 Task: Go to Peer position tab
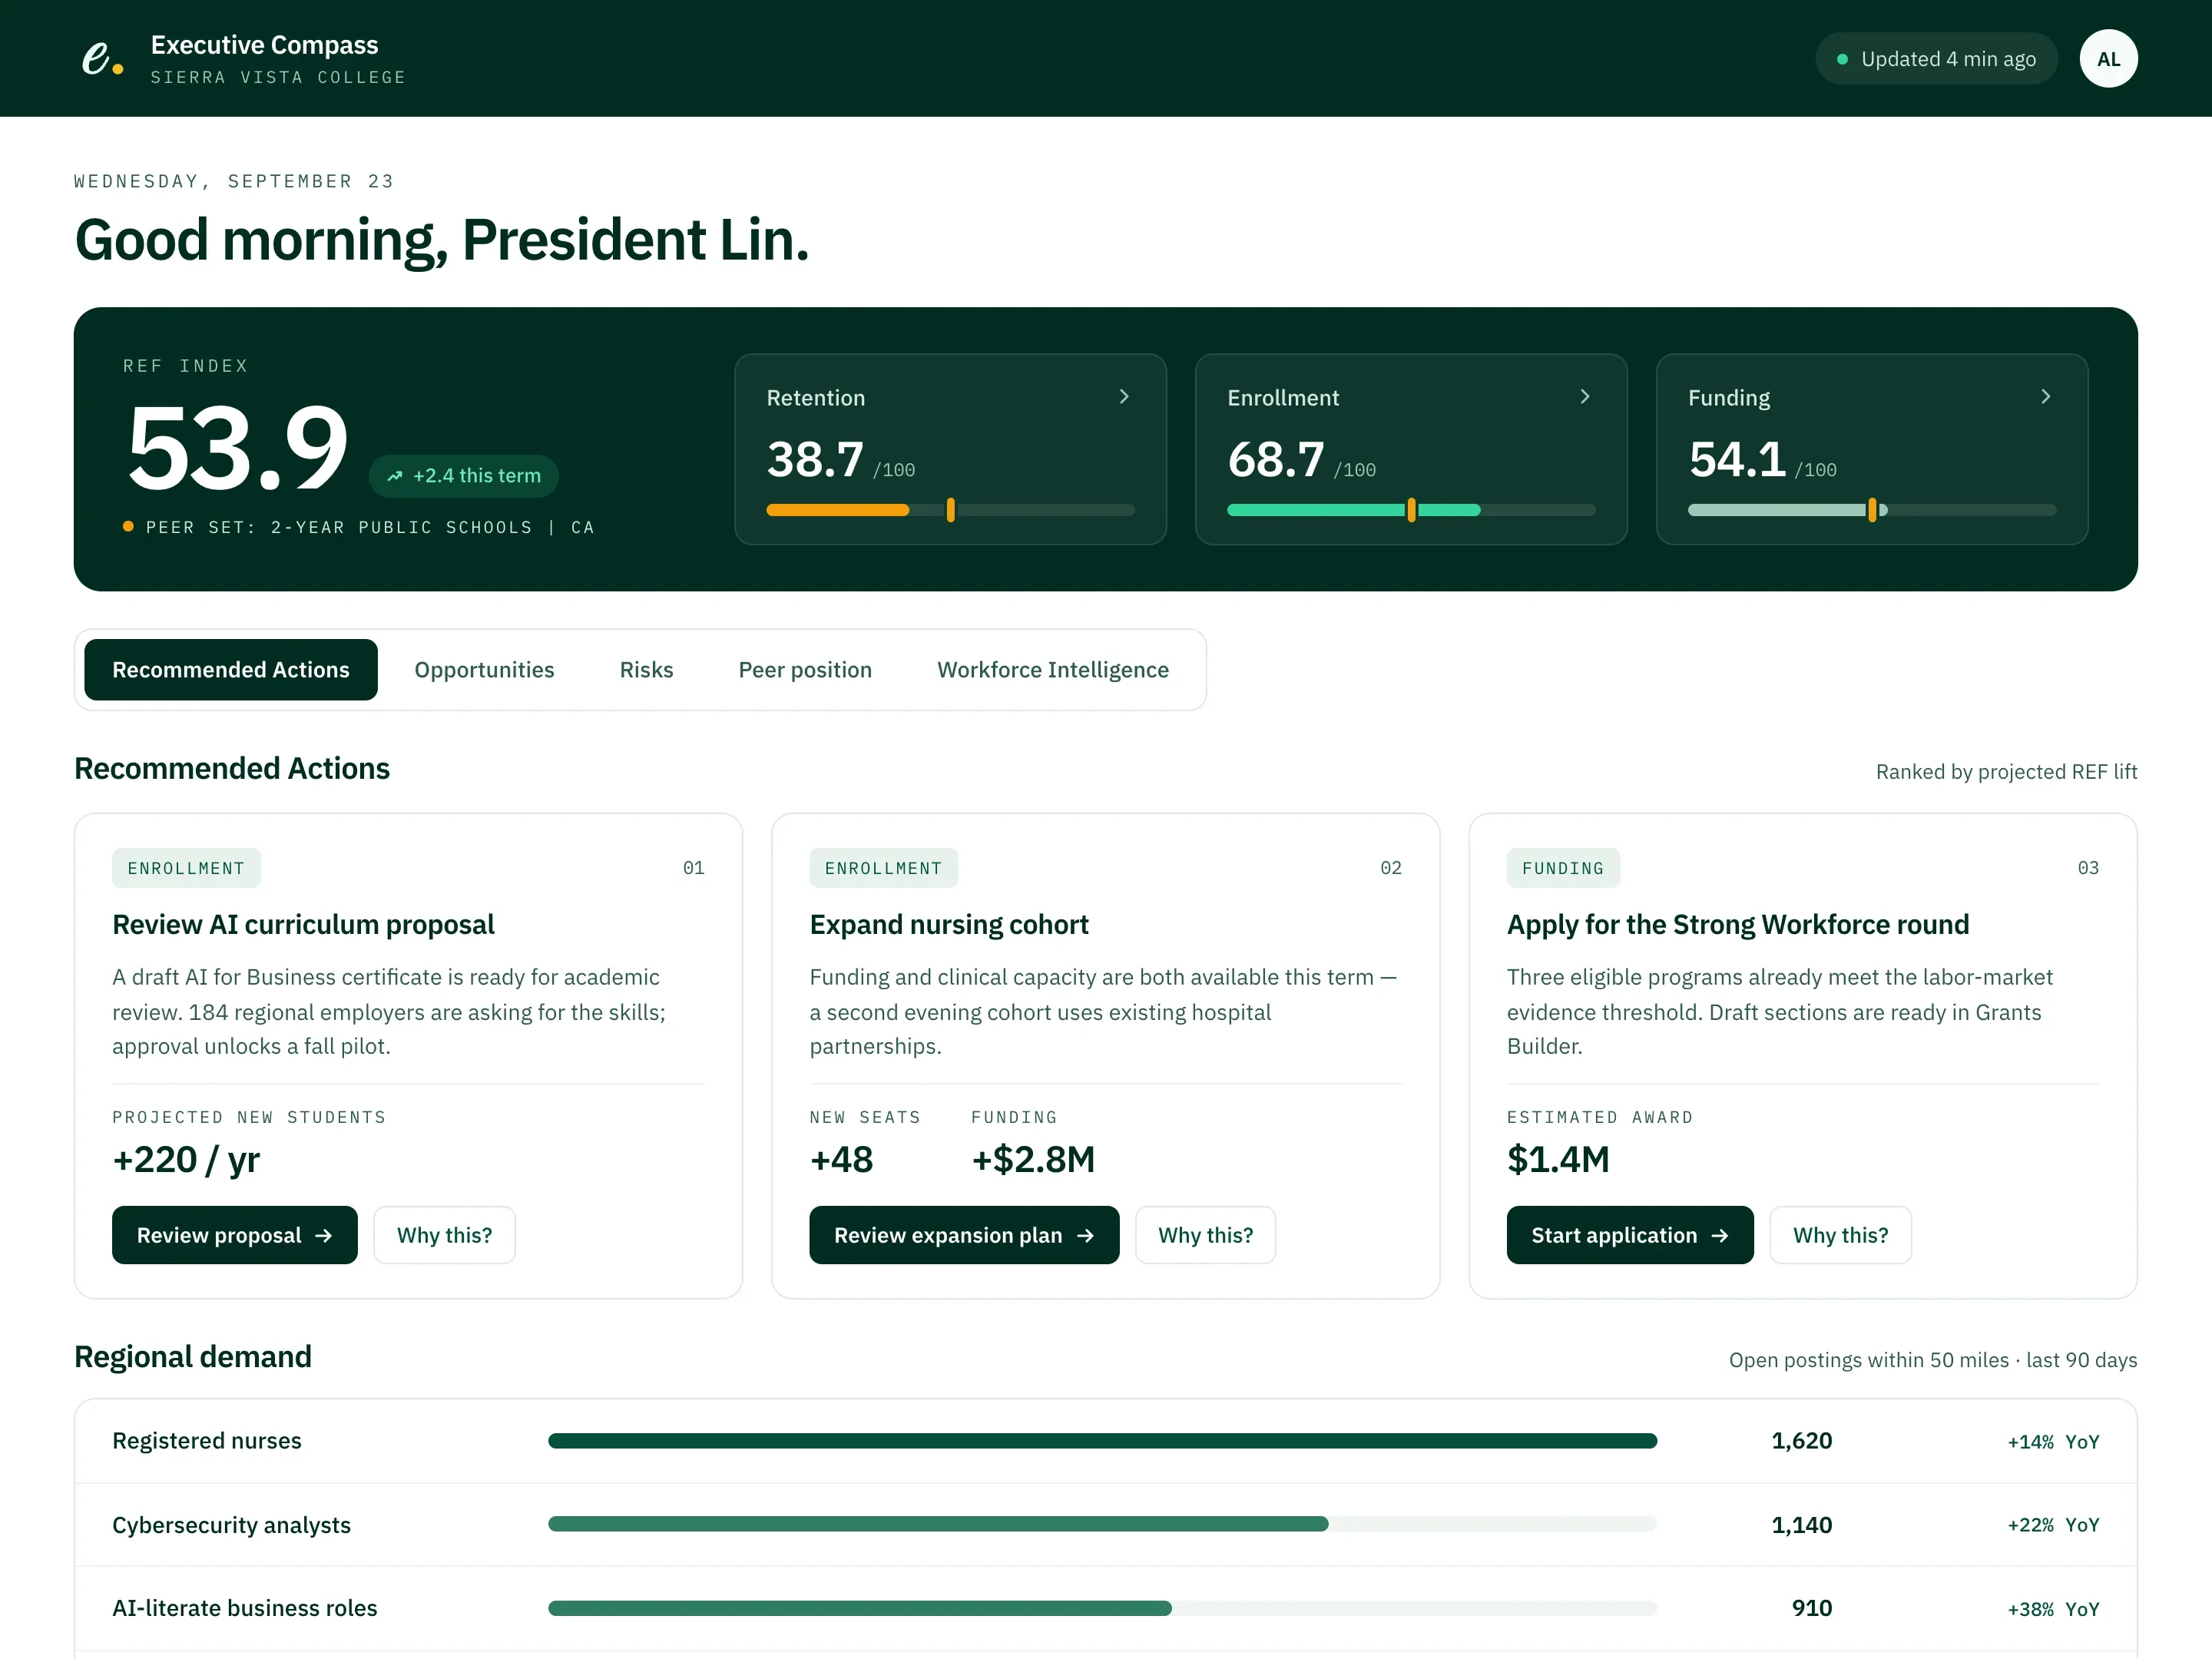coord(805,670)
